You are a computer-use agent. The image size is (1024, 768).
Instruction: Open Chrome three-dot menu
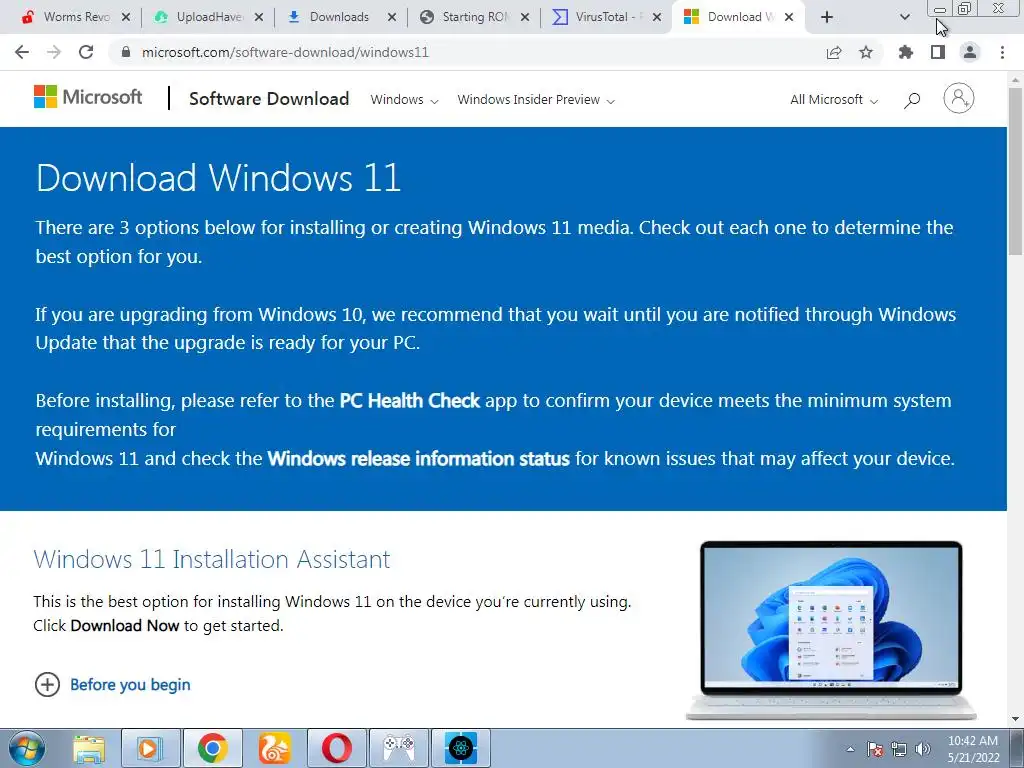click(1002, 52)
